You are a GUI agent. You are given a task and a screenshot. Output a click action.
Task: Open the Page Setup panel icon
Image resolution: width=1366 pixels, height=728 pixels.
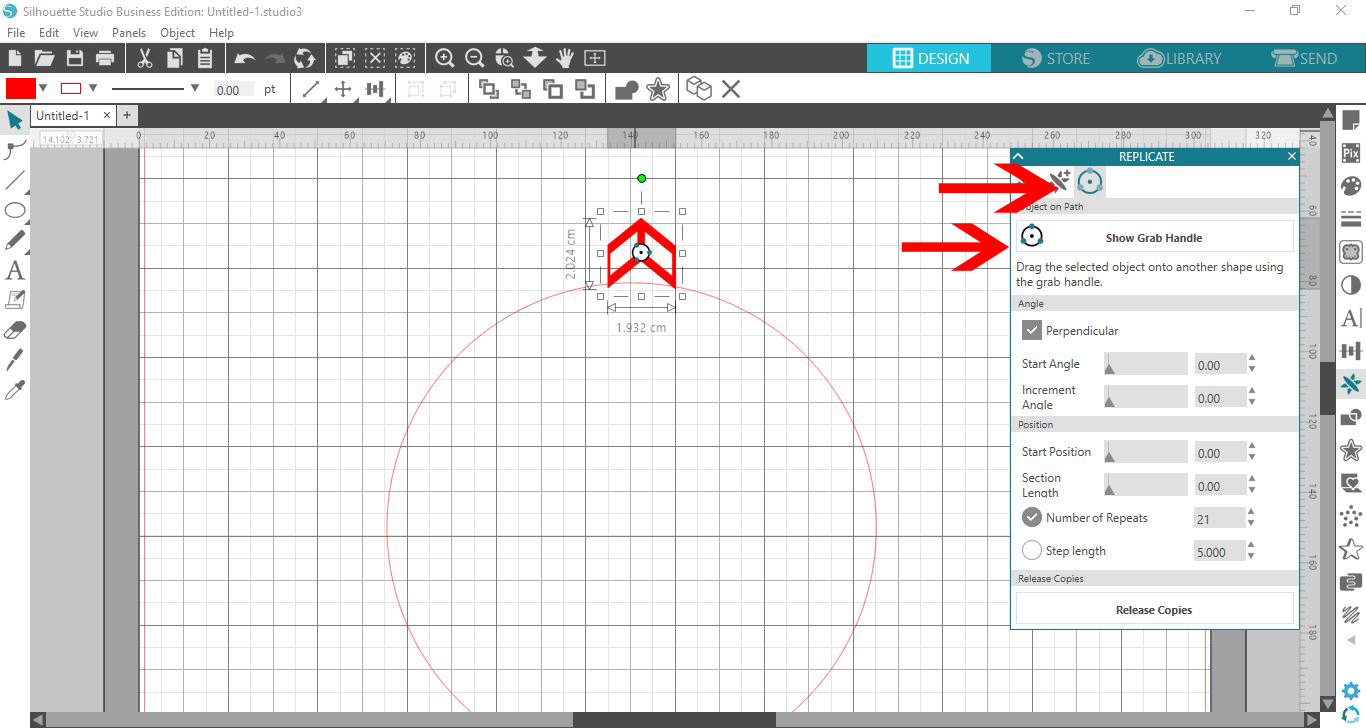pos(1351,121)
